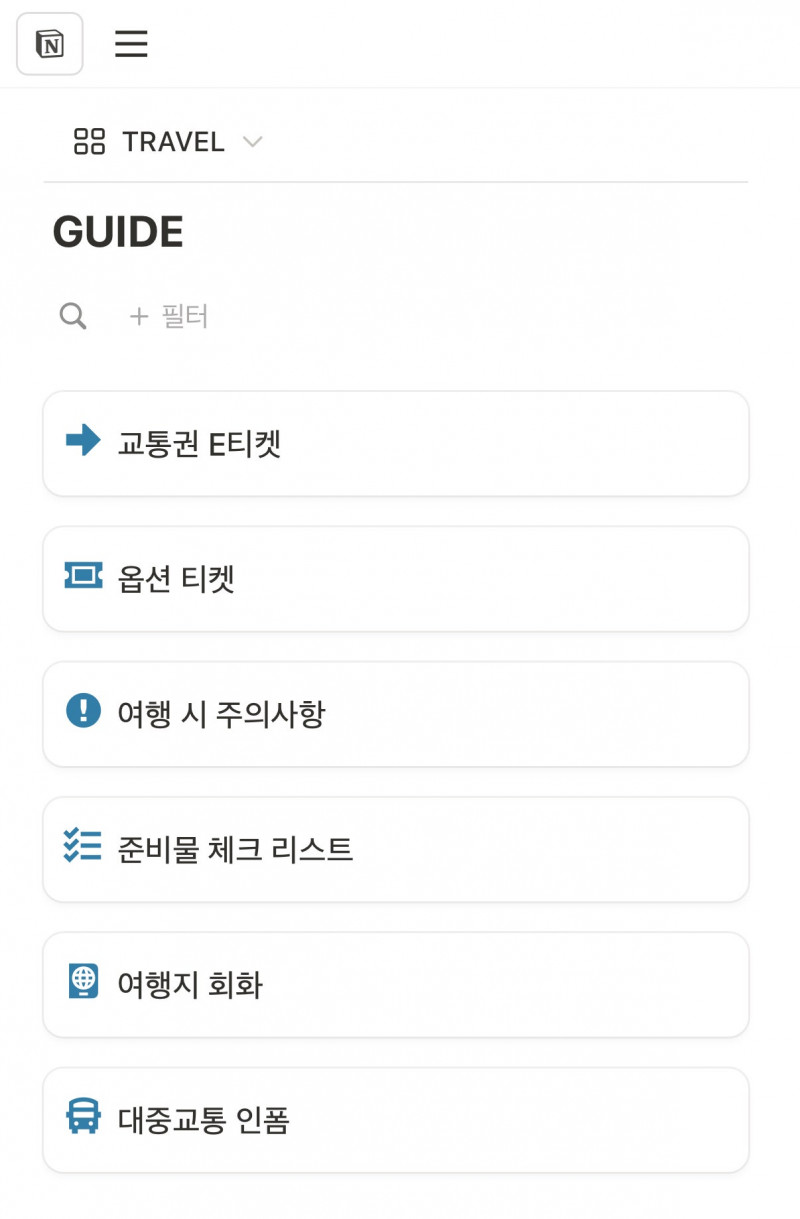Select the TRAVEL view label
800x1219 pixels.
(173, 142)
